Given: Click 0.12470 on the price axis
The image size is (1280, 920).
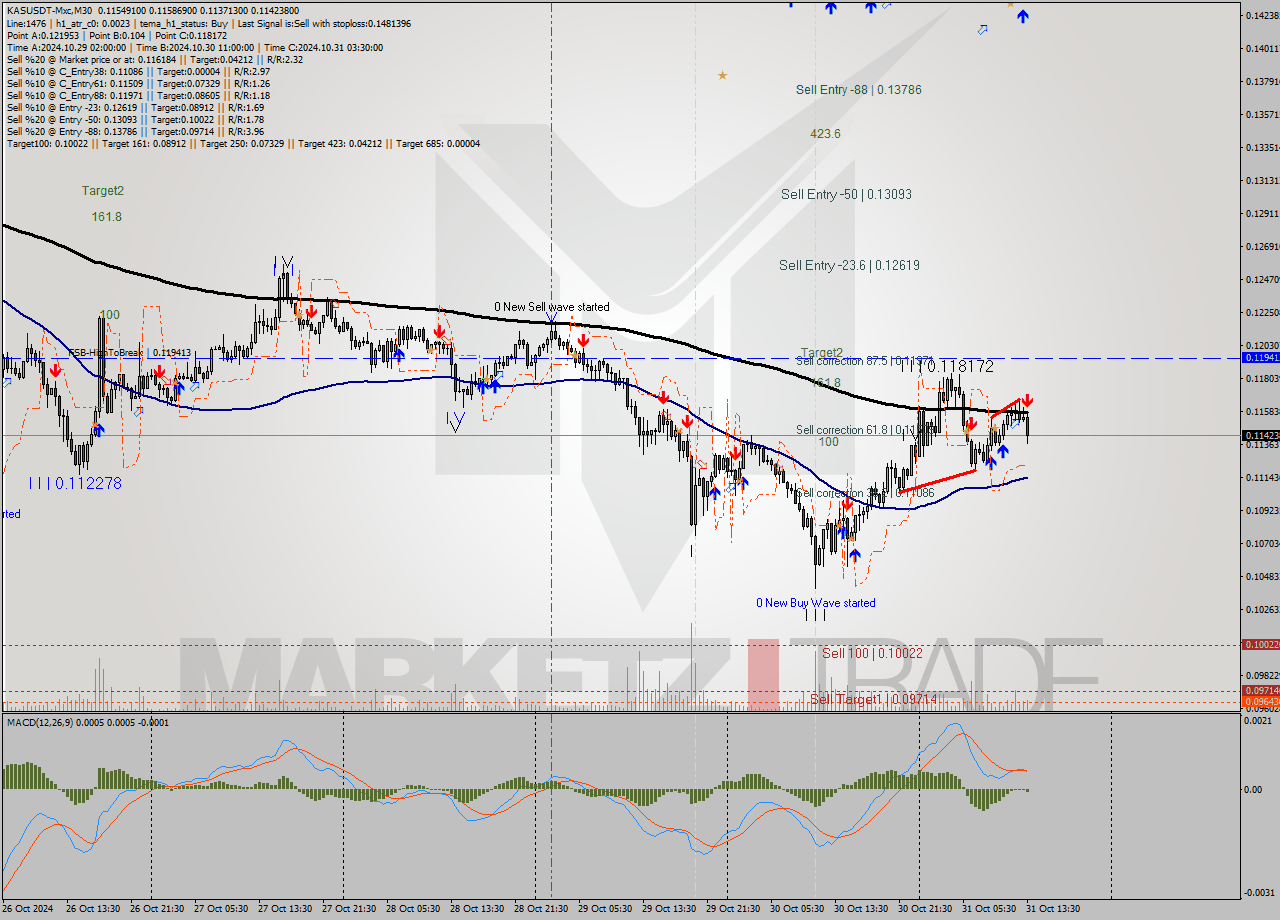Looking at the screenshot, I should pyautogui.click(x=1262, y=279).
